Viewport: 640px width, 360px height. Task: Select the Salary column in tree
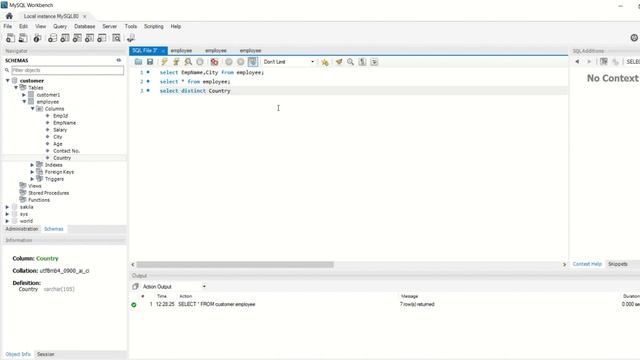[60, 130]
